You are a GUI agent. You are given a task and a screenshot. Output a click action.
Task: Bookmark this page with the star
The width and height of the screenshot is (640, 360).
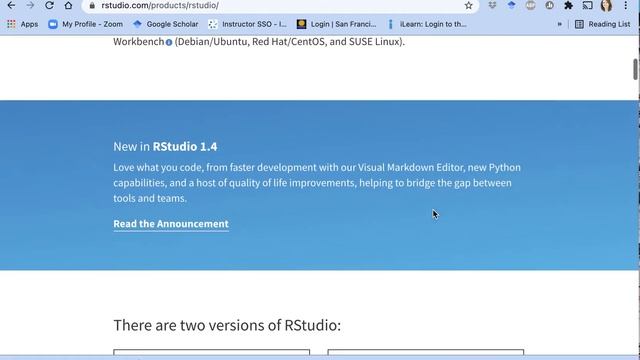point(469,6)
